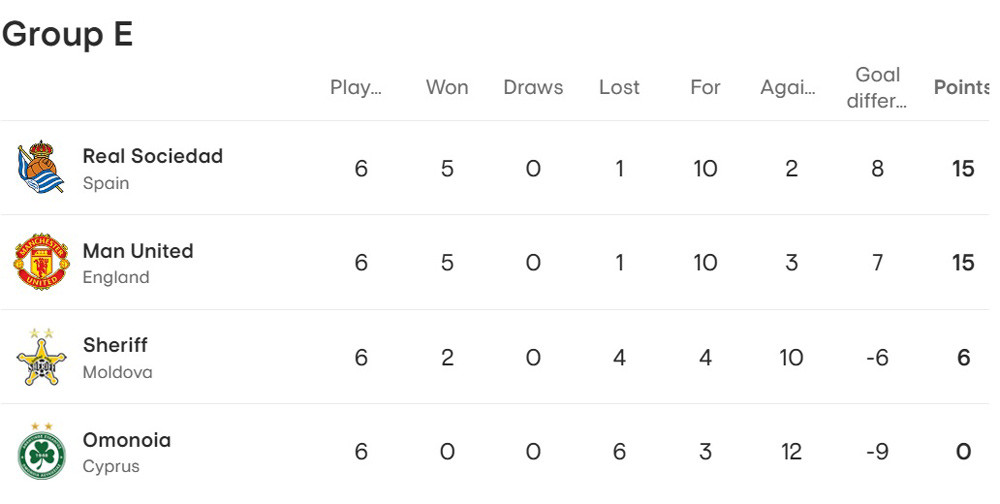Viewport: 1000px width, 504px height.
Task: Click the Won column header
Action: pyautogui.click(x=447, y=87)
